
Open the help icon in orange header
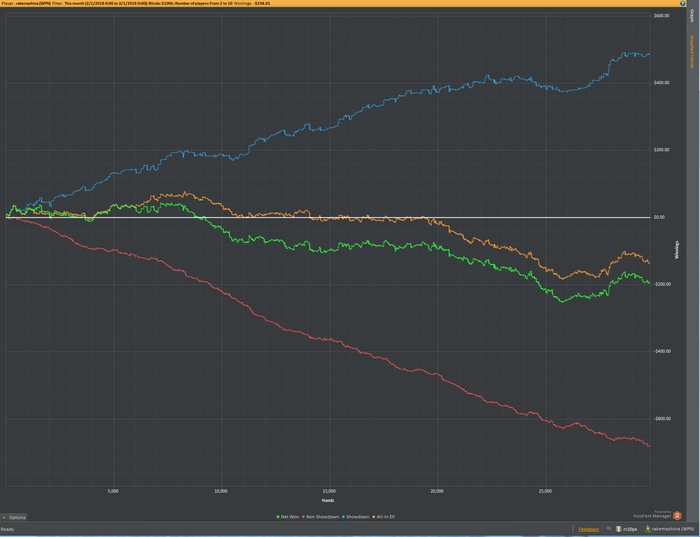coord(683,3)
